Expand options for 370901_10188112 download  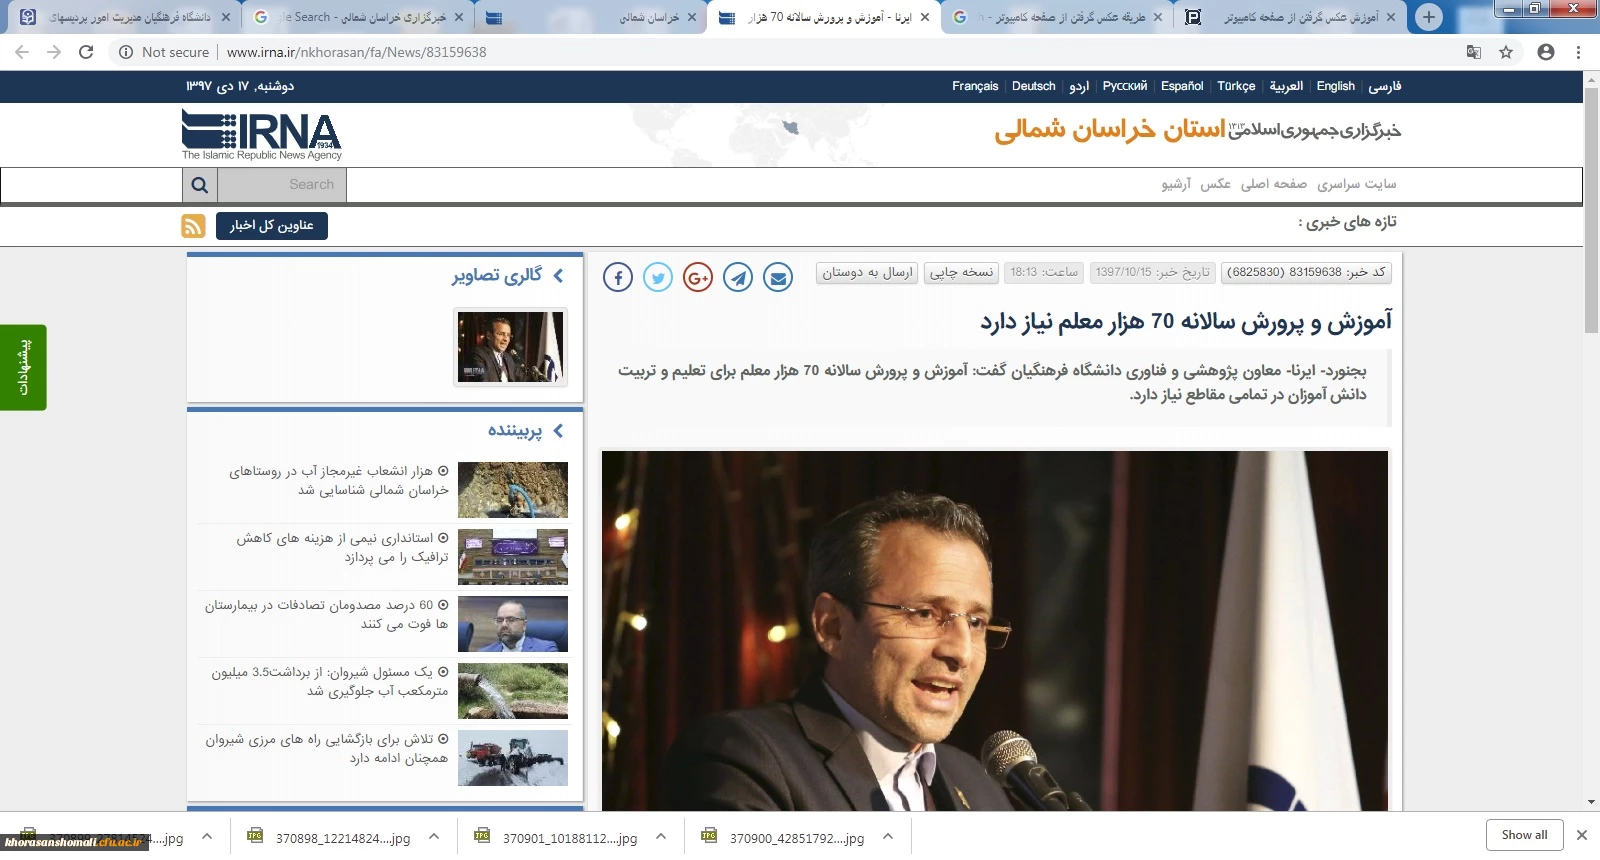[661, 837]
